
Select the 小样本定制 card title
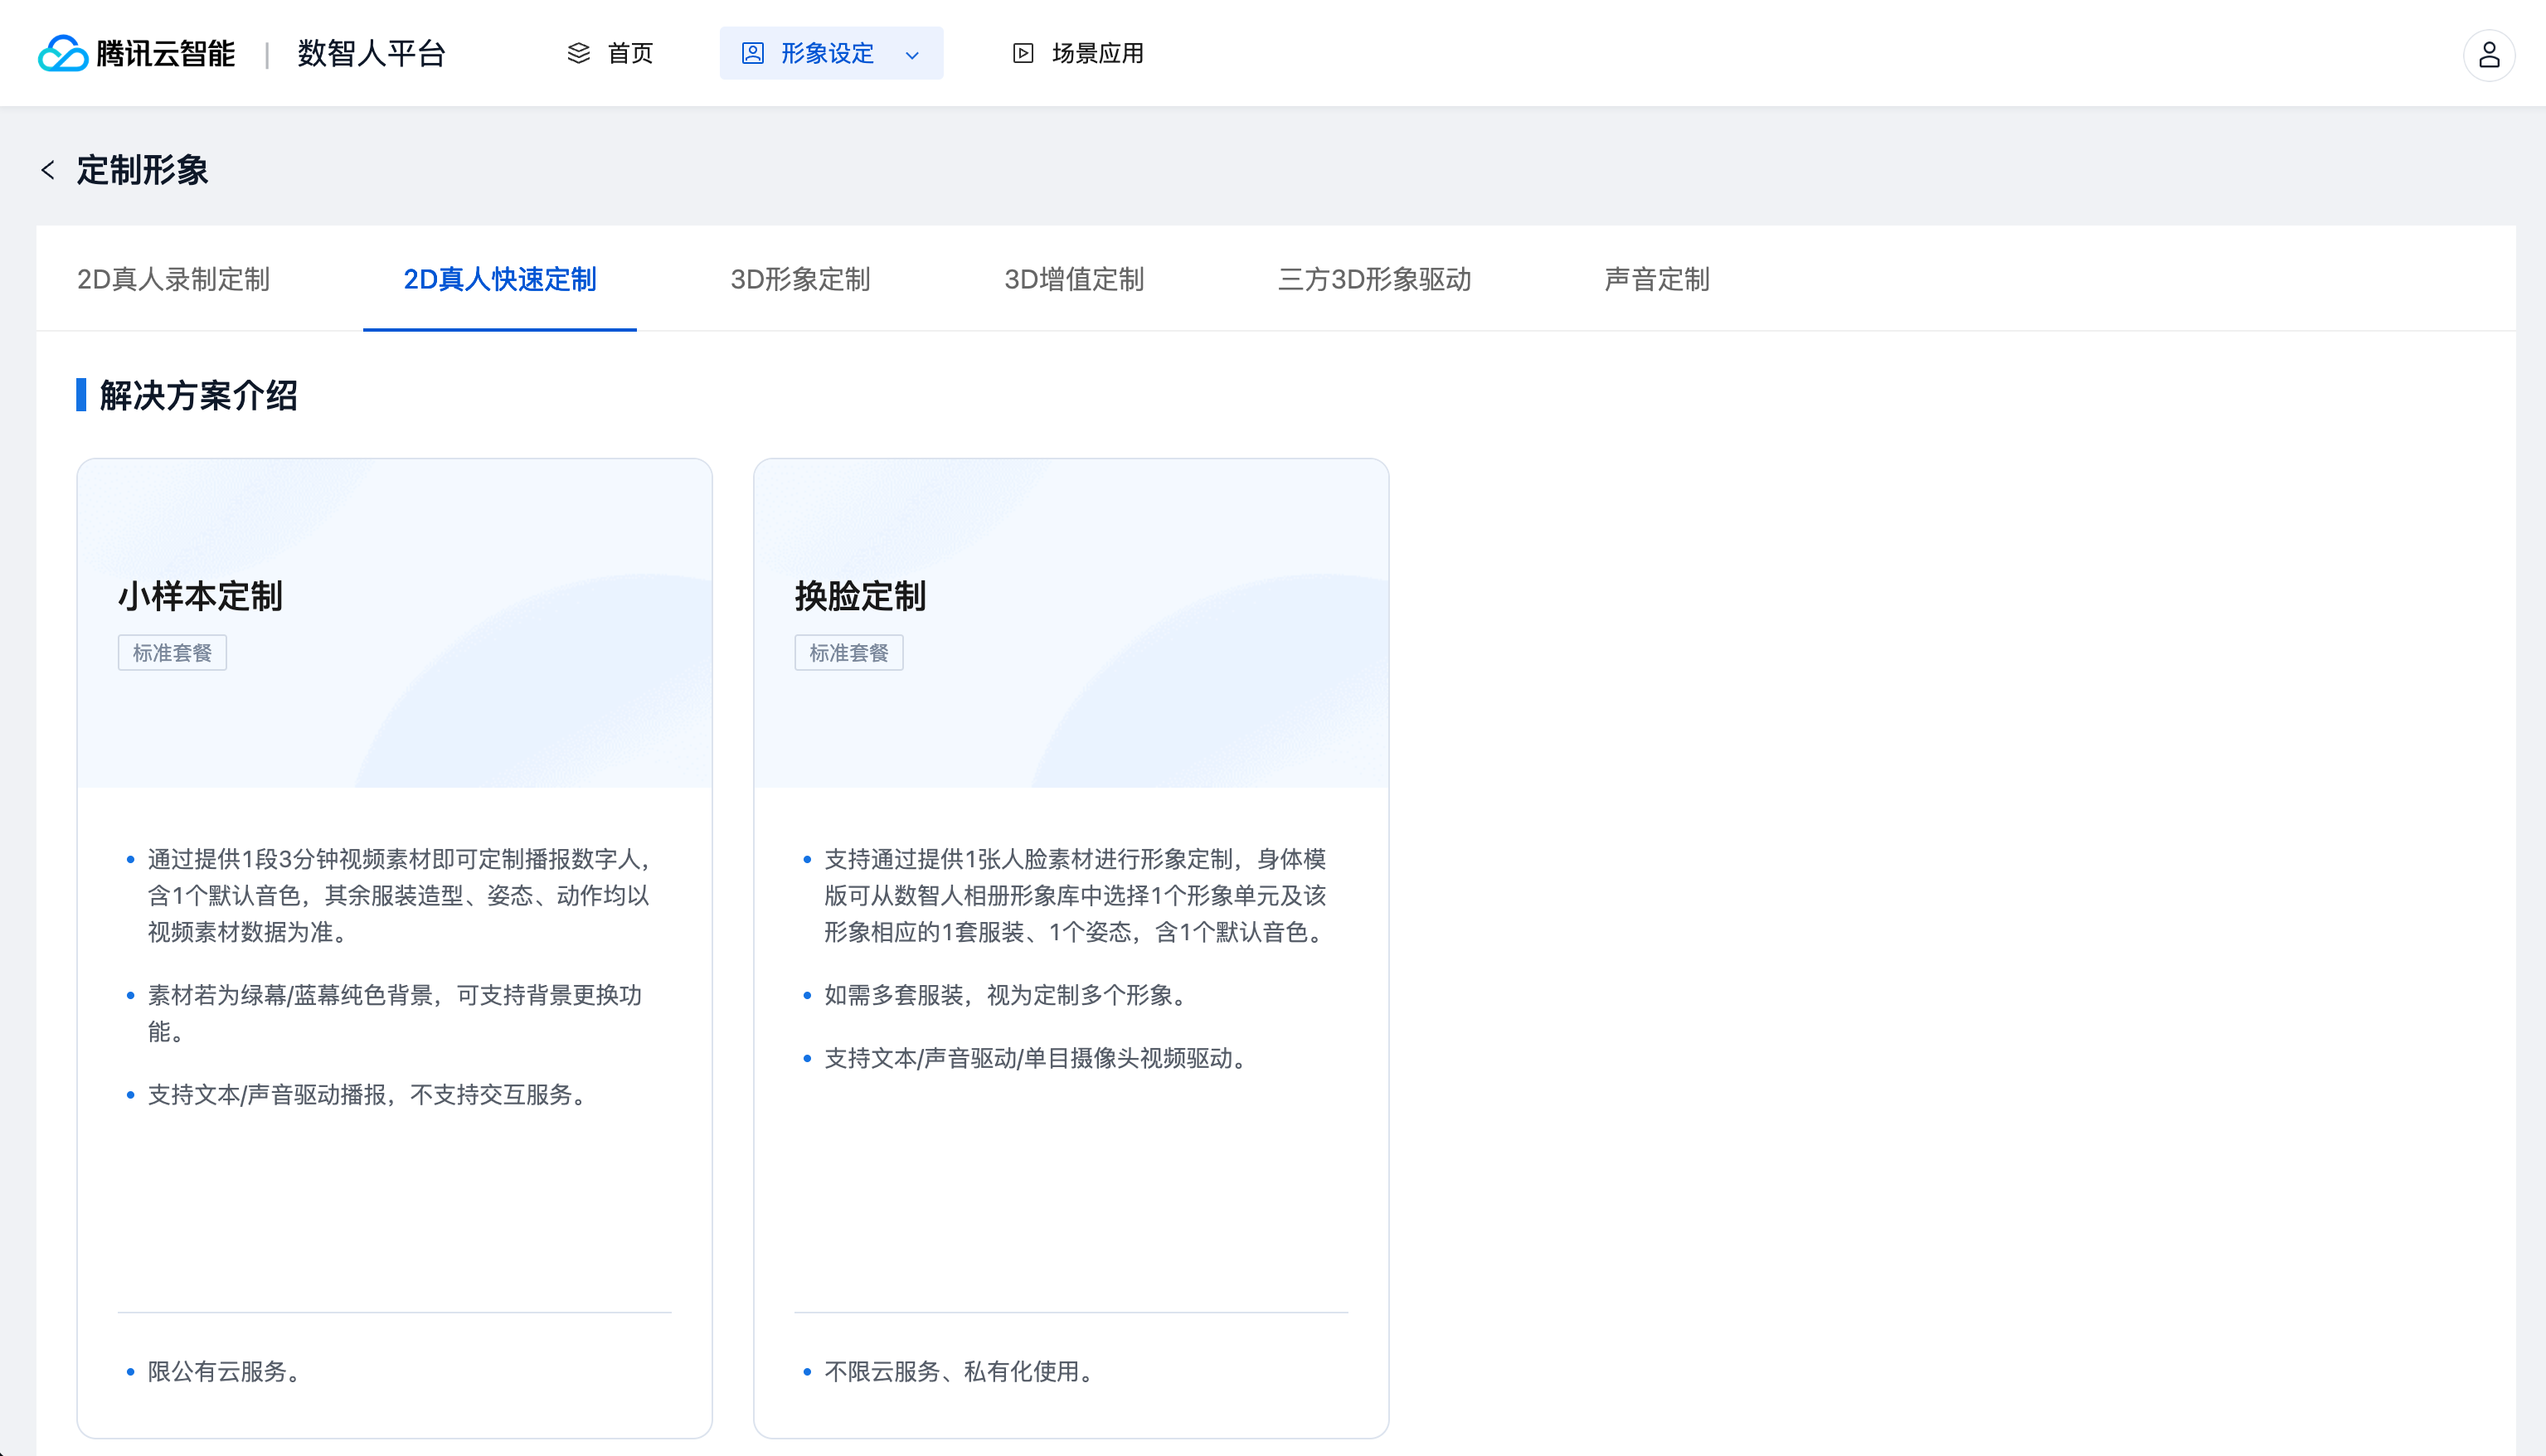(200, 596)
